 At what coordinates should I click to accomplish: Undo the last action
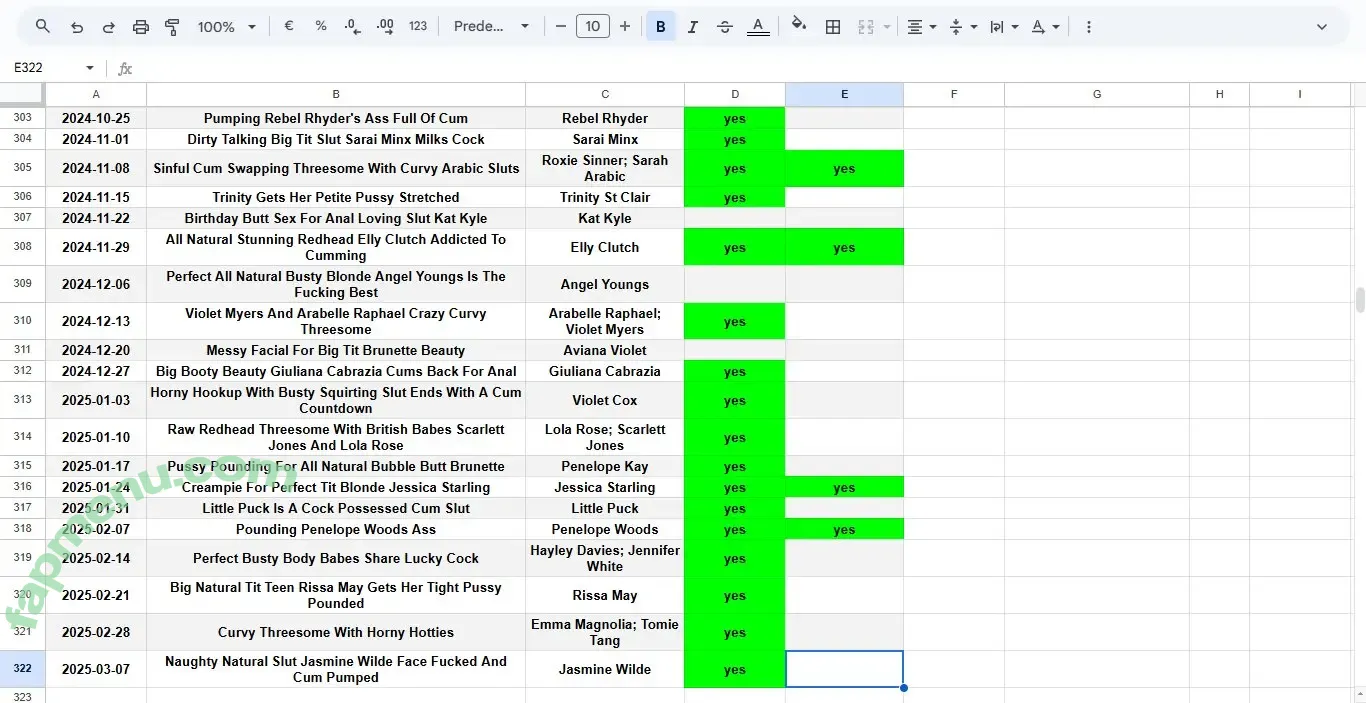(x=77, y=27)
